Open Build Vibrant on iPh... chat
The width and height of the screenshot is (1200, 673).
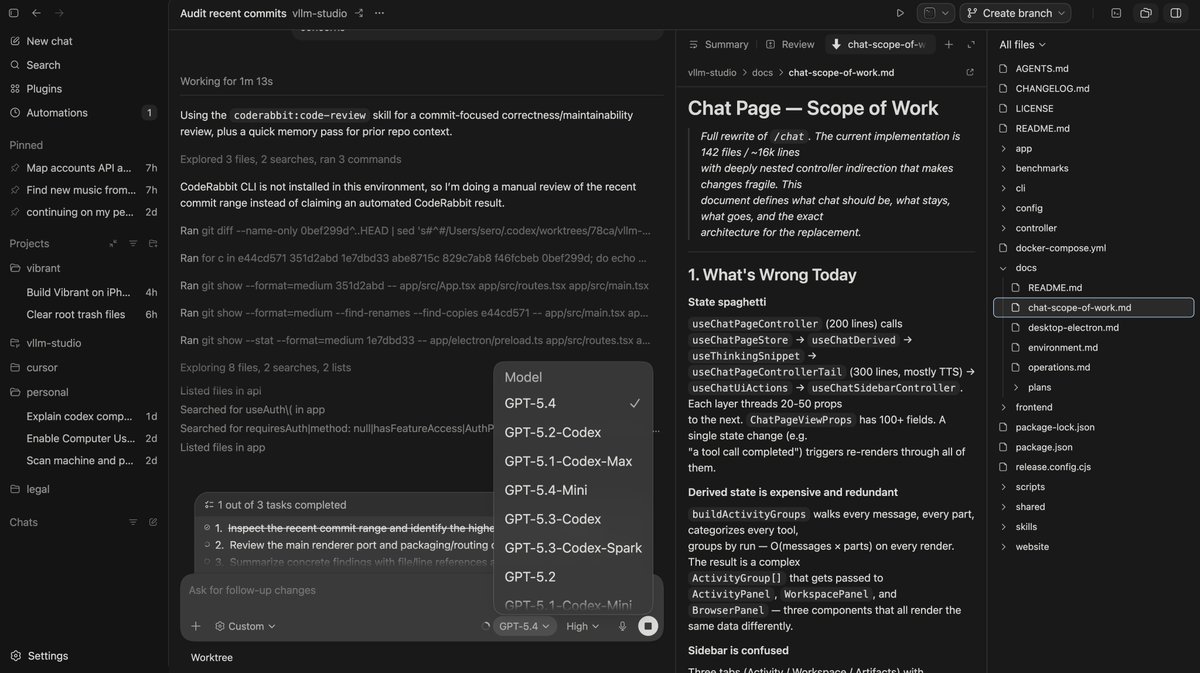point(78,292)
